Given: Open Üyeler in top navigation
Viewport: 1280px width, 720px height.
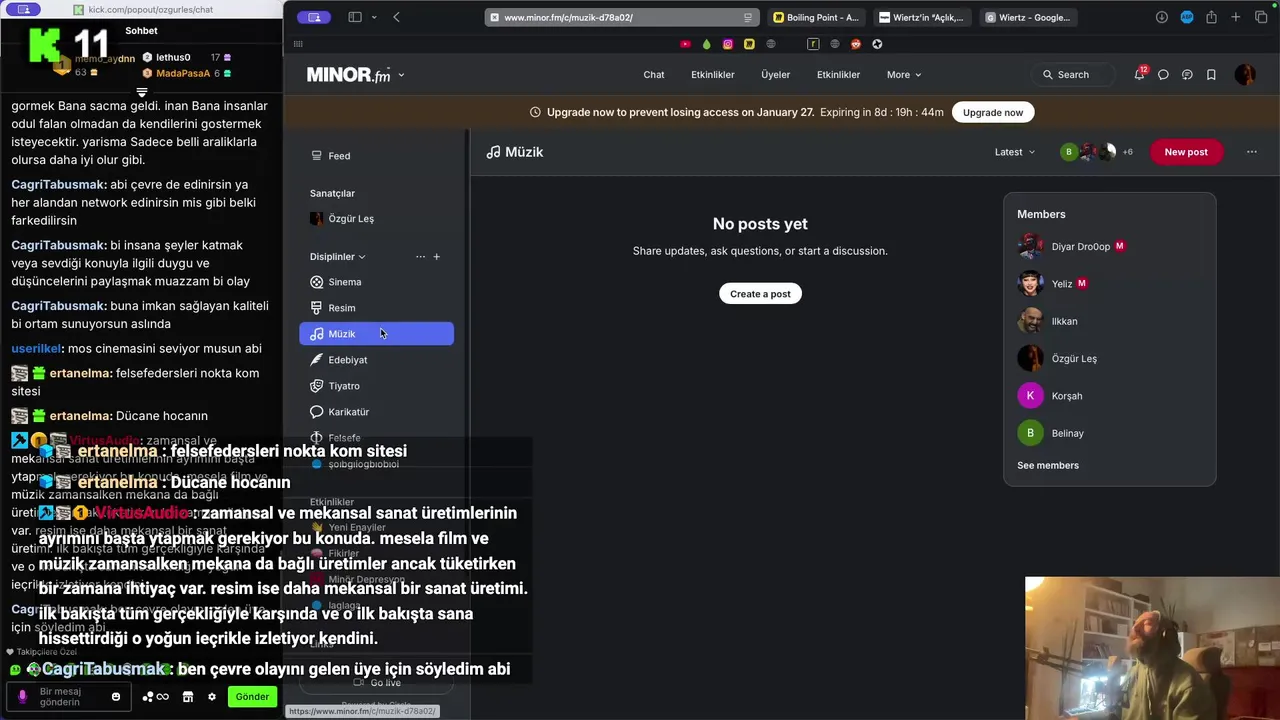Looking at the screenshot, I should tap(775, 75).
